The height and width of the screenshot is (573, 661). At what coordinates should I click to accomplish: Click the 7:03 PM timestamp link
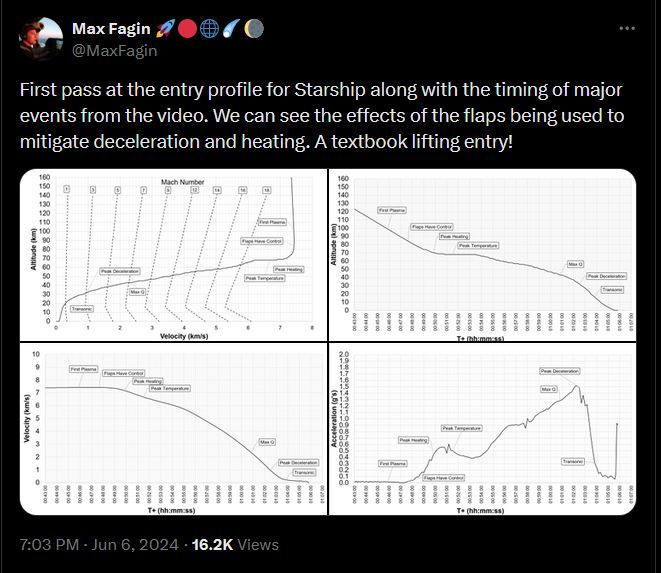(51, 545)
